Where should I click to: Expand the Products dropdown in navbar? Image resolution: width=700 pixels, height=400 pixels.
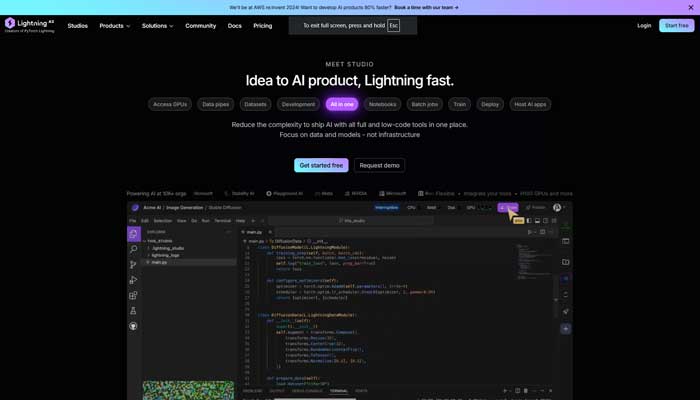tap(115, 26)
